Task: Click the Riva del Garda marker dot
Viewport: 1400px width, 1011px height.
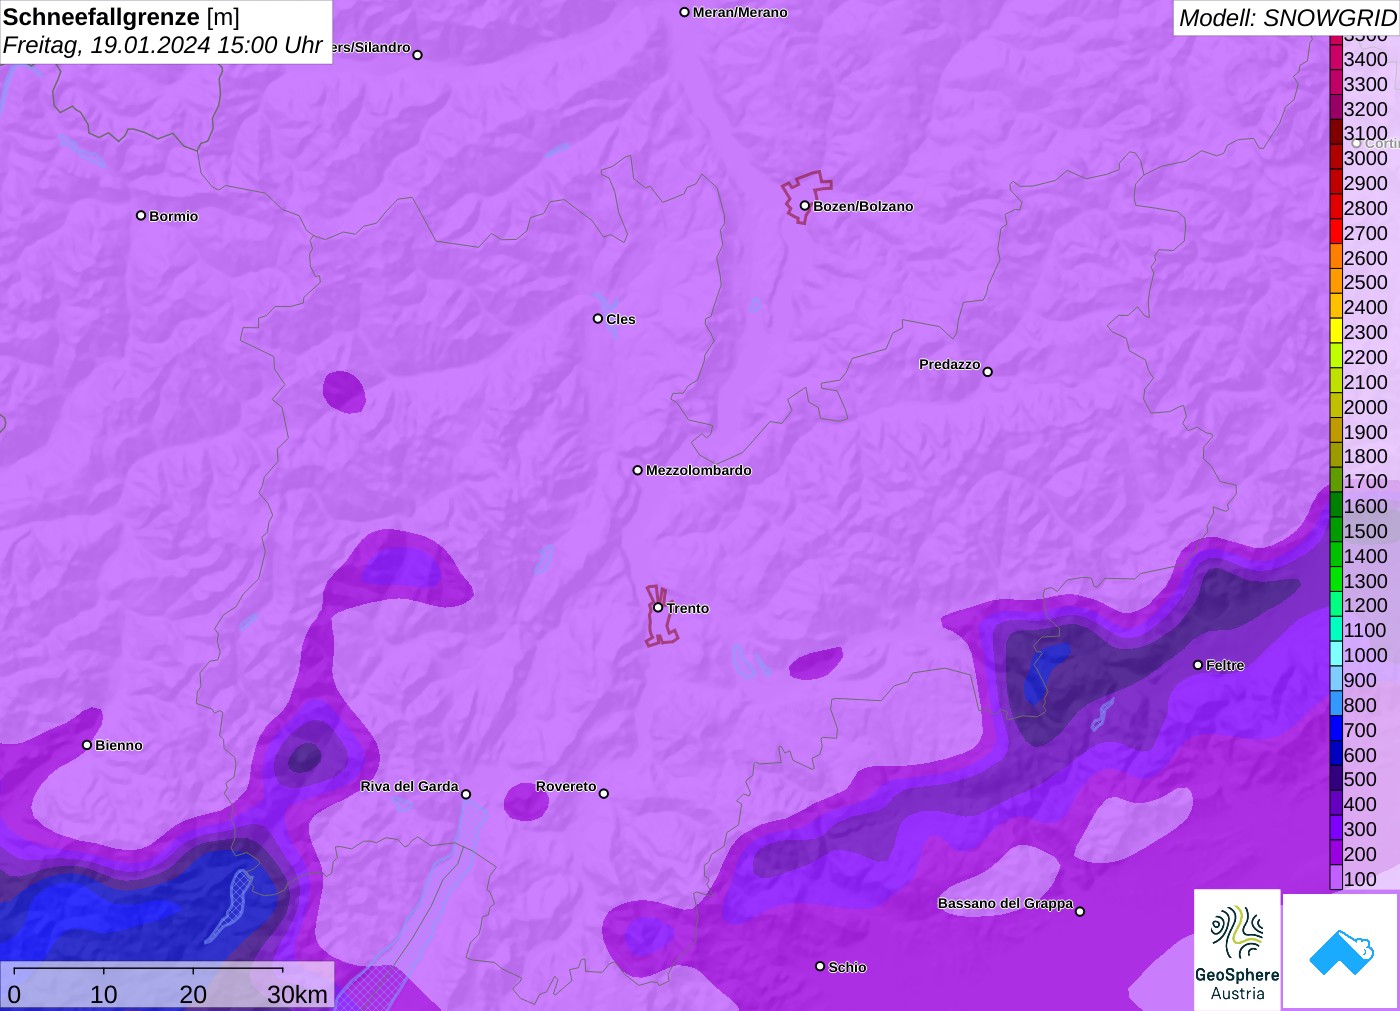Action: [466, 794]
